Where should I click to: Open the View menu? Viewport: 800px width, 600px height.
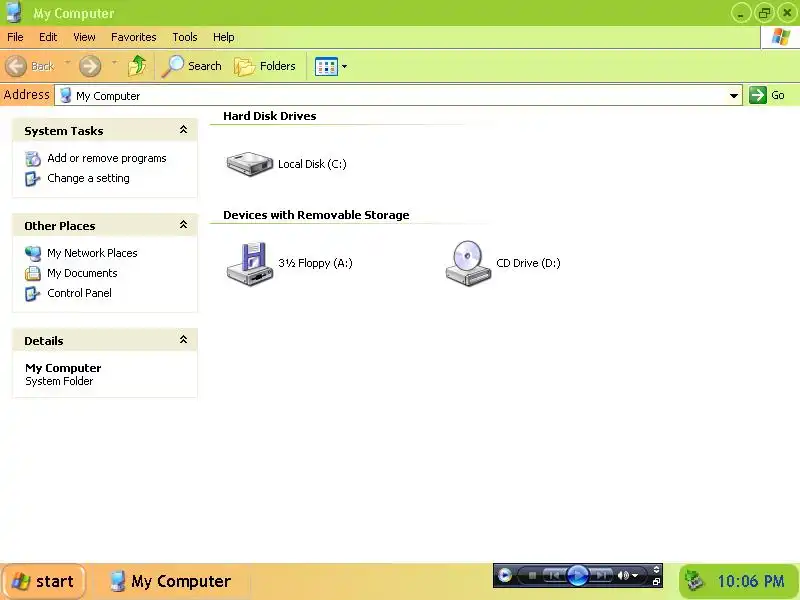click(84, 37)
